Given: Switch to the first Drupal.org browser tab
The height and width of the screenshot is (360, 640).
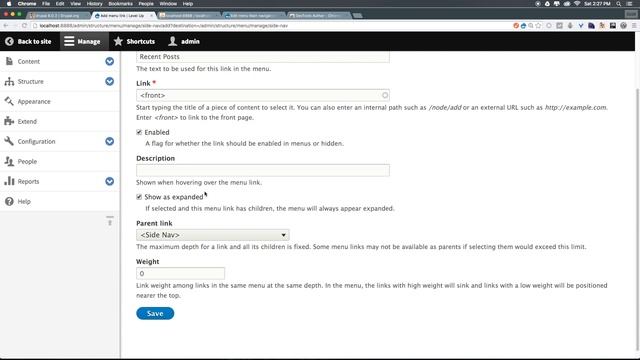Looking at the screenshot, I should 59,16.
